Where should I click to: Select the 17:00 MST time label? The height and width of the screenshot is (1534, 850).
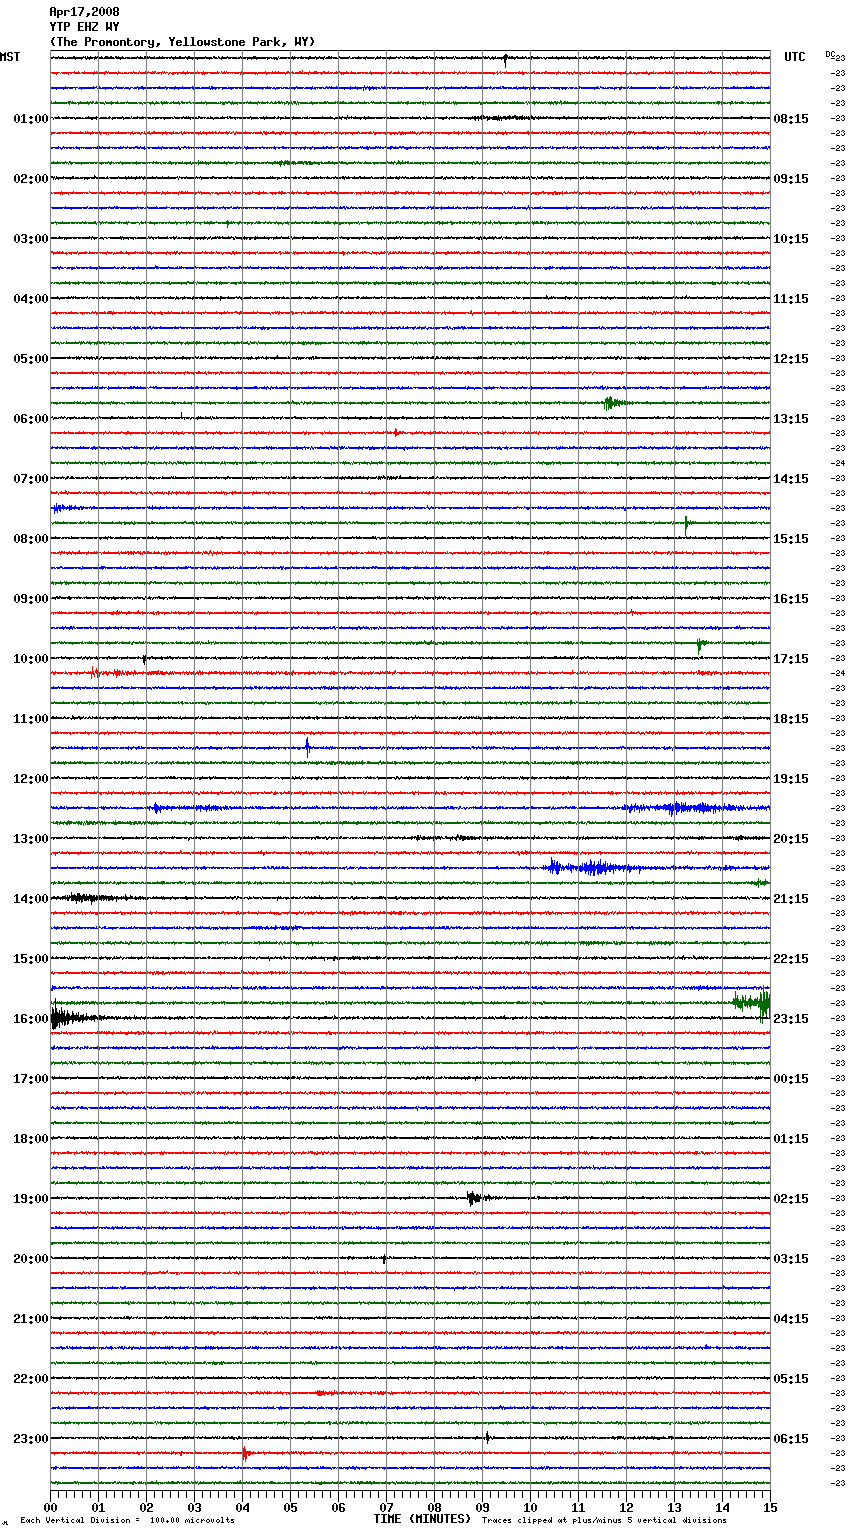tap(31, 1079)
